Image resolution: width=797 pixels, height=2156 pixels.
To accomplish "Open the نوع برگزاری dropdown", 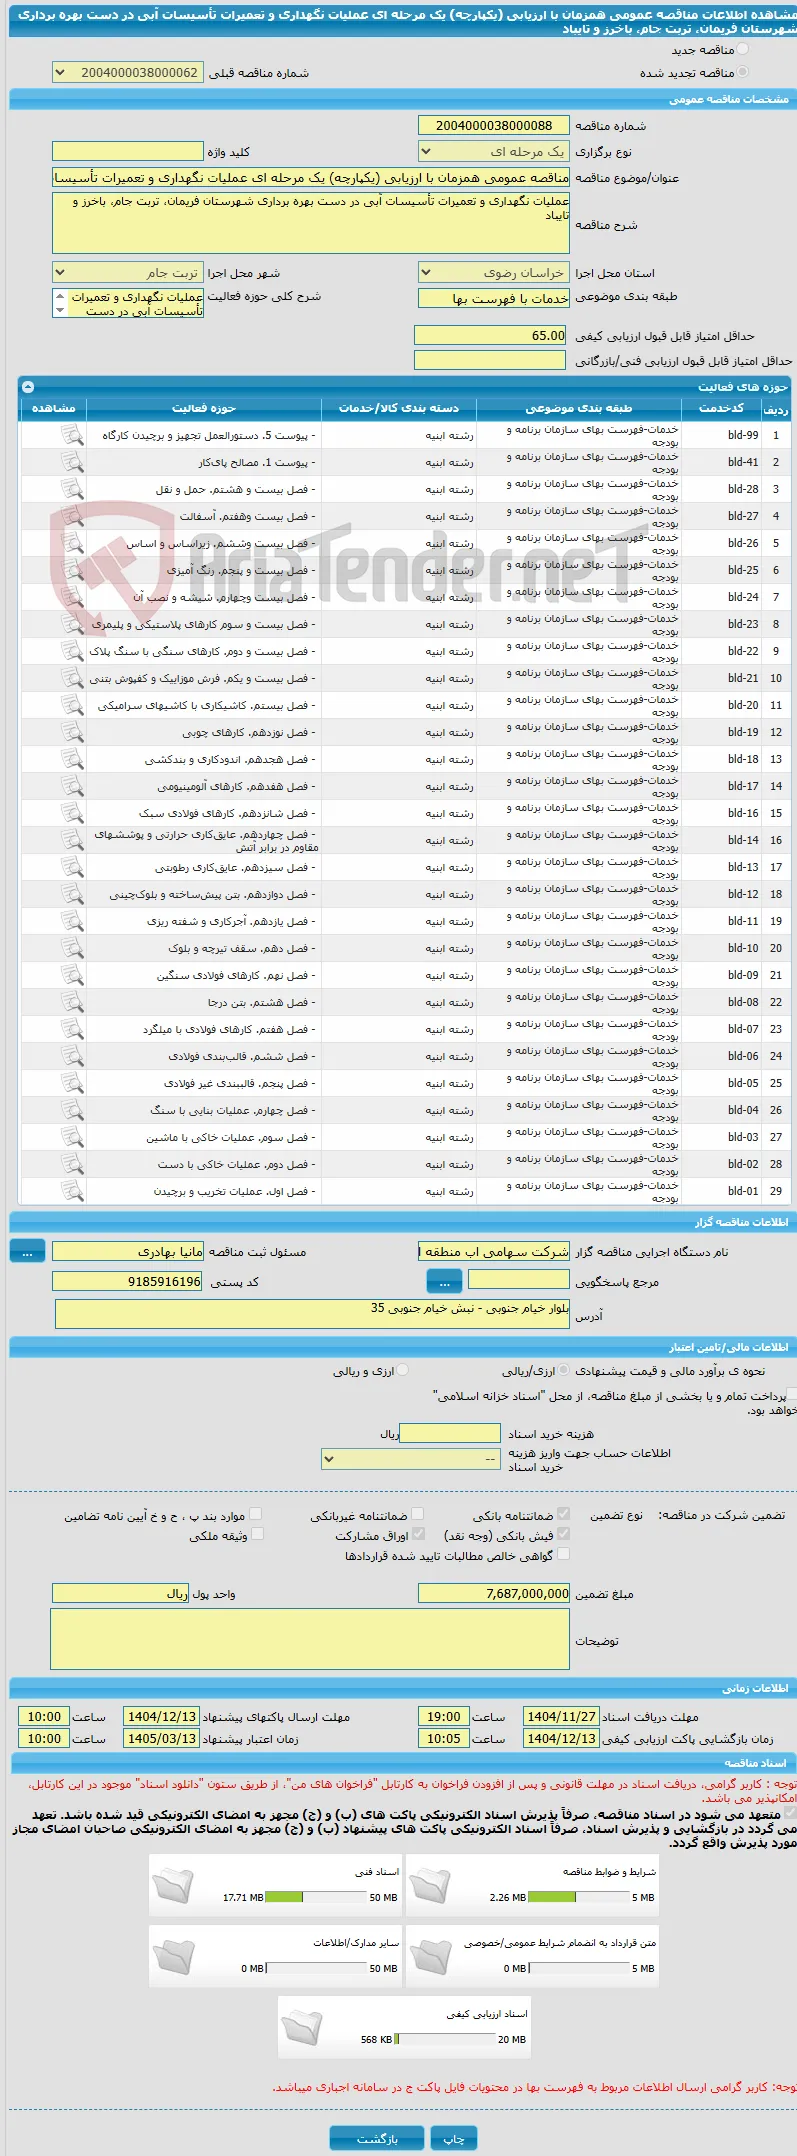I will tap(494, 151).
